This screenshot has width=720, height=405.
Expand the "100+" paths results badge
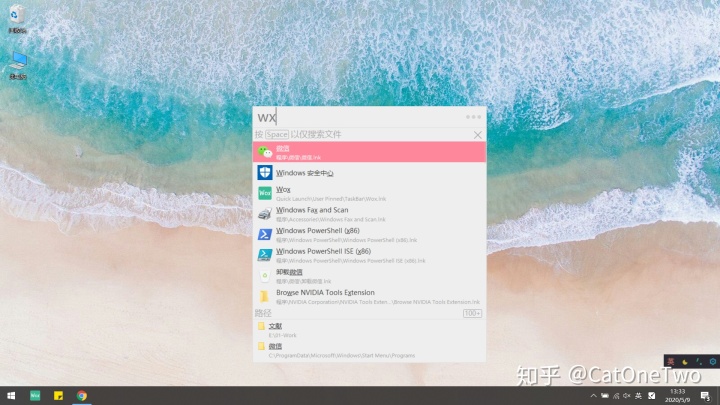(472, 314)
